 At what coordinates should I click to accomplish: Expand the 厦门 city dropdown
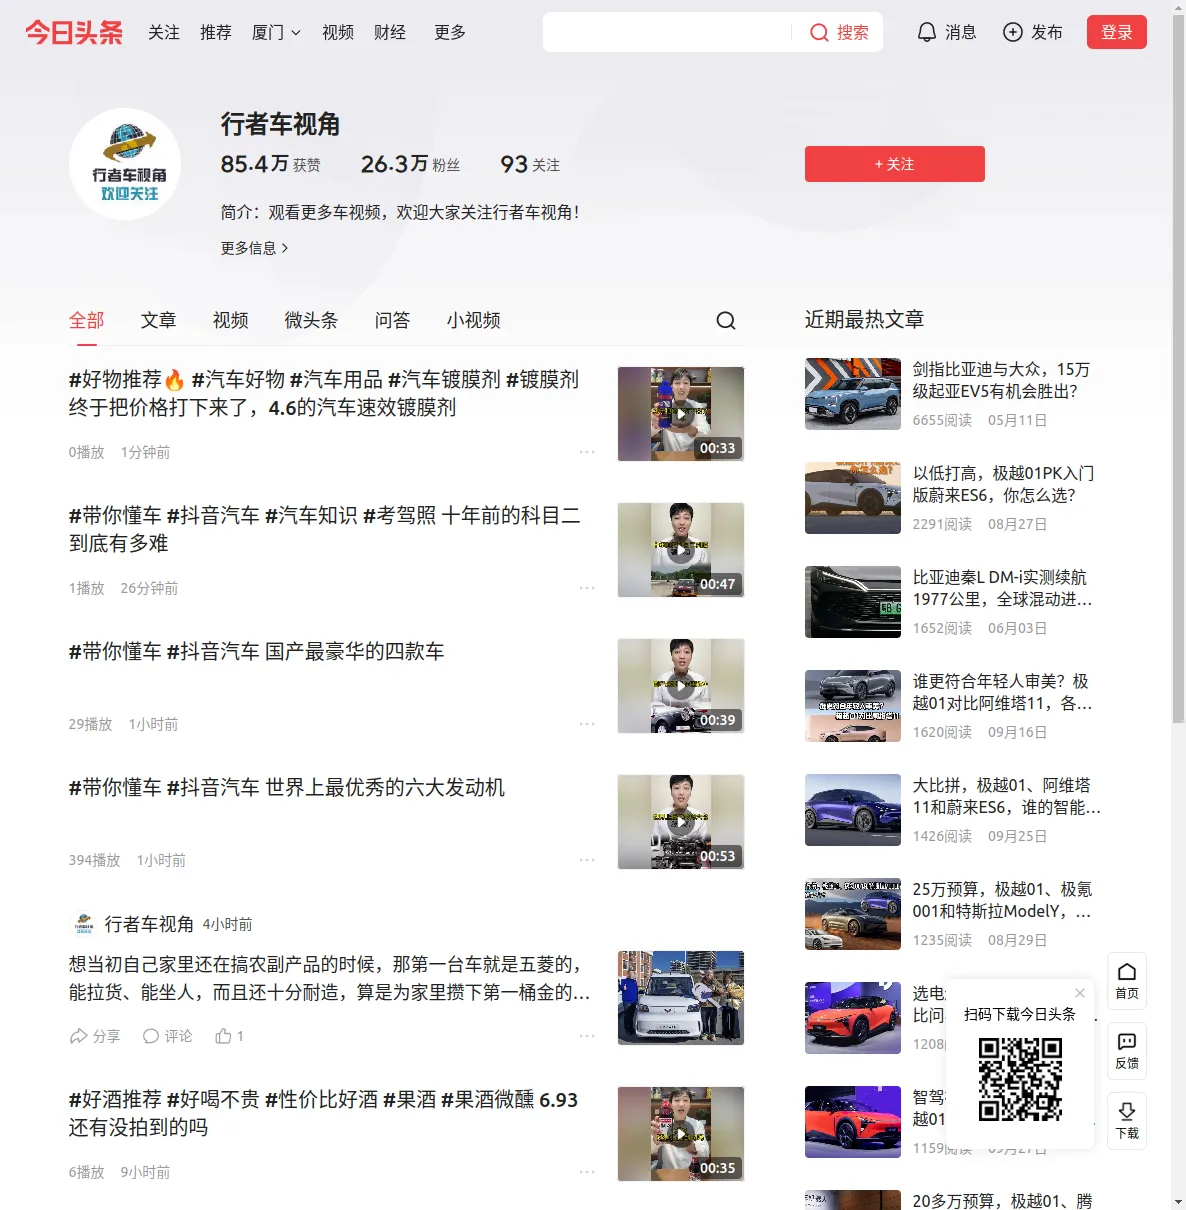click(276, 33)
